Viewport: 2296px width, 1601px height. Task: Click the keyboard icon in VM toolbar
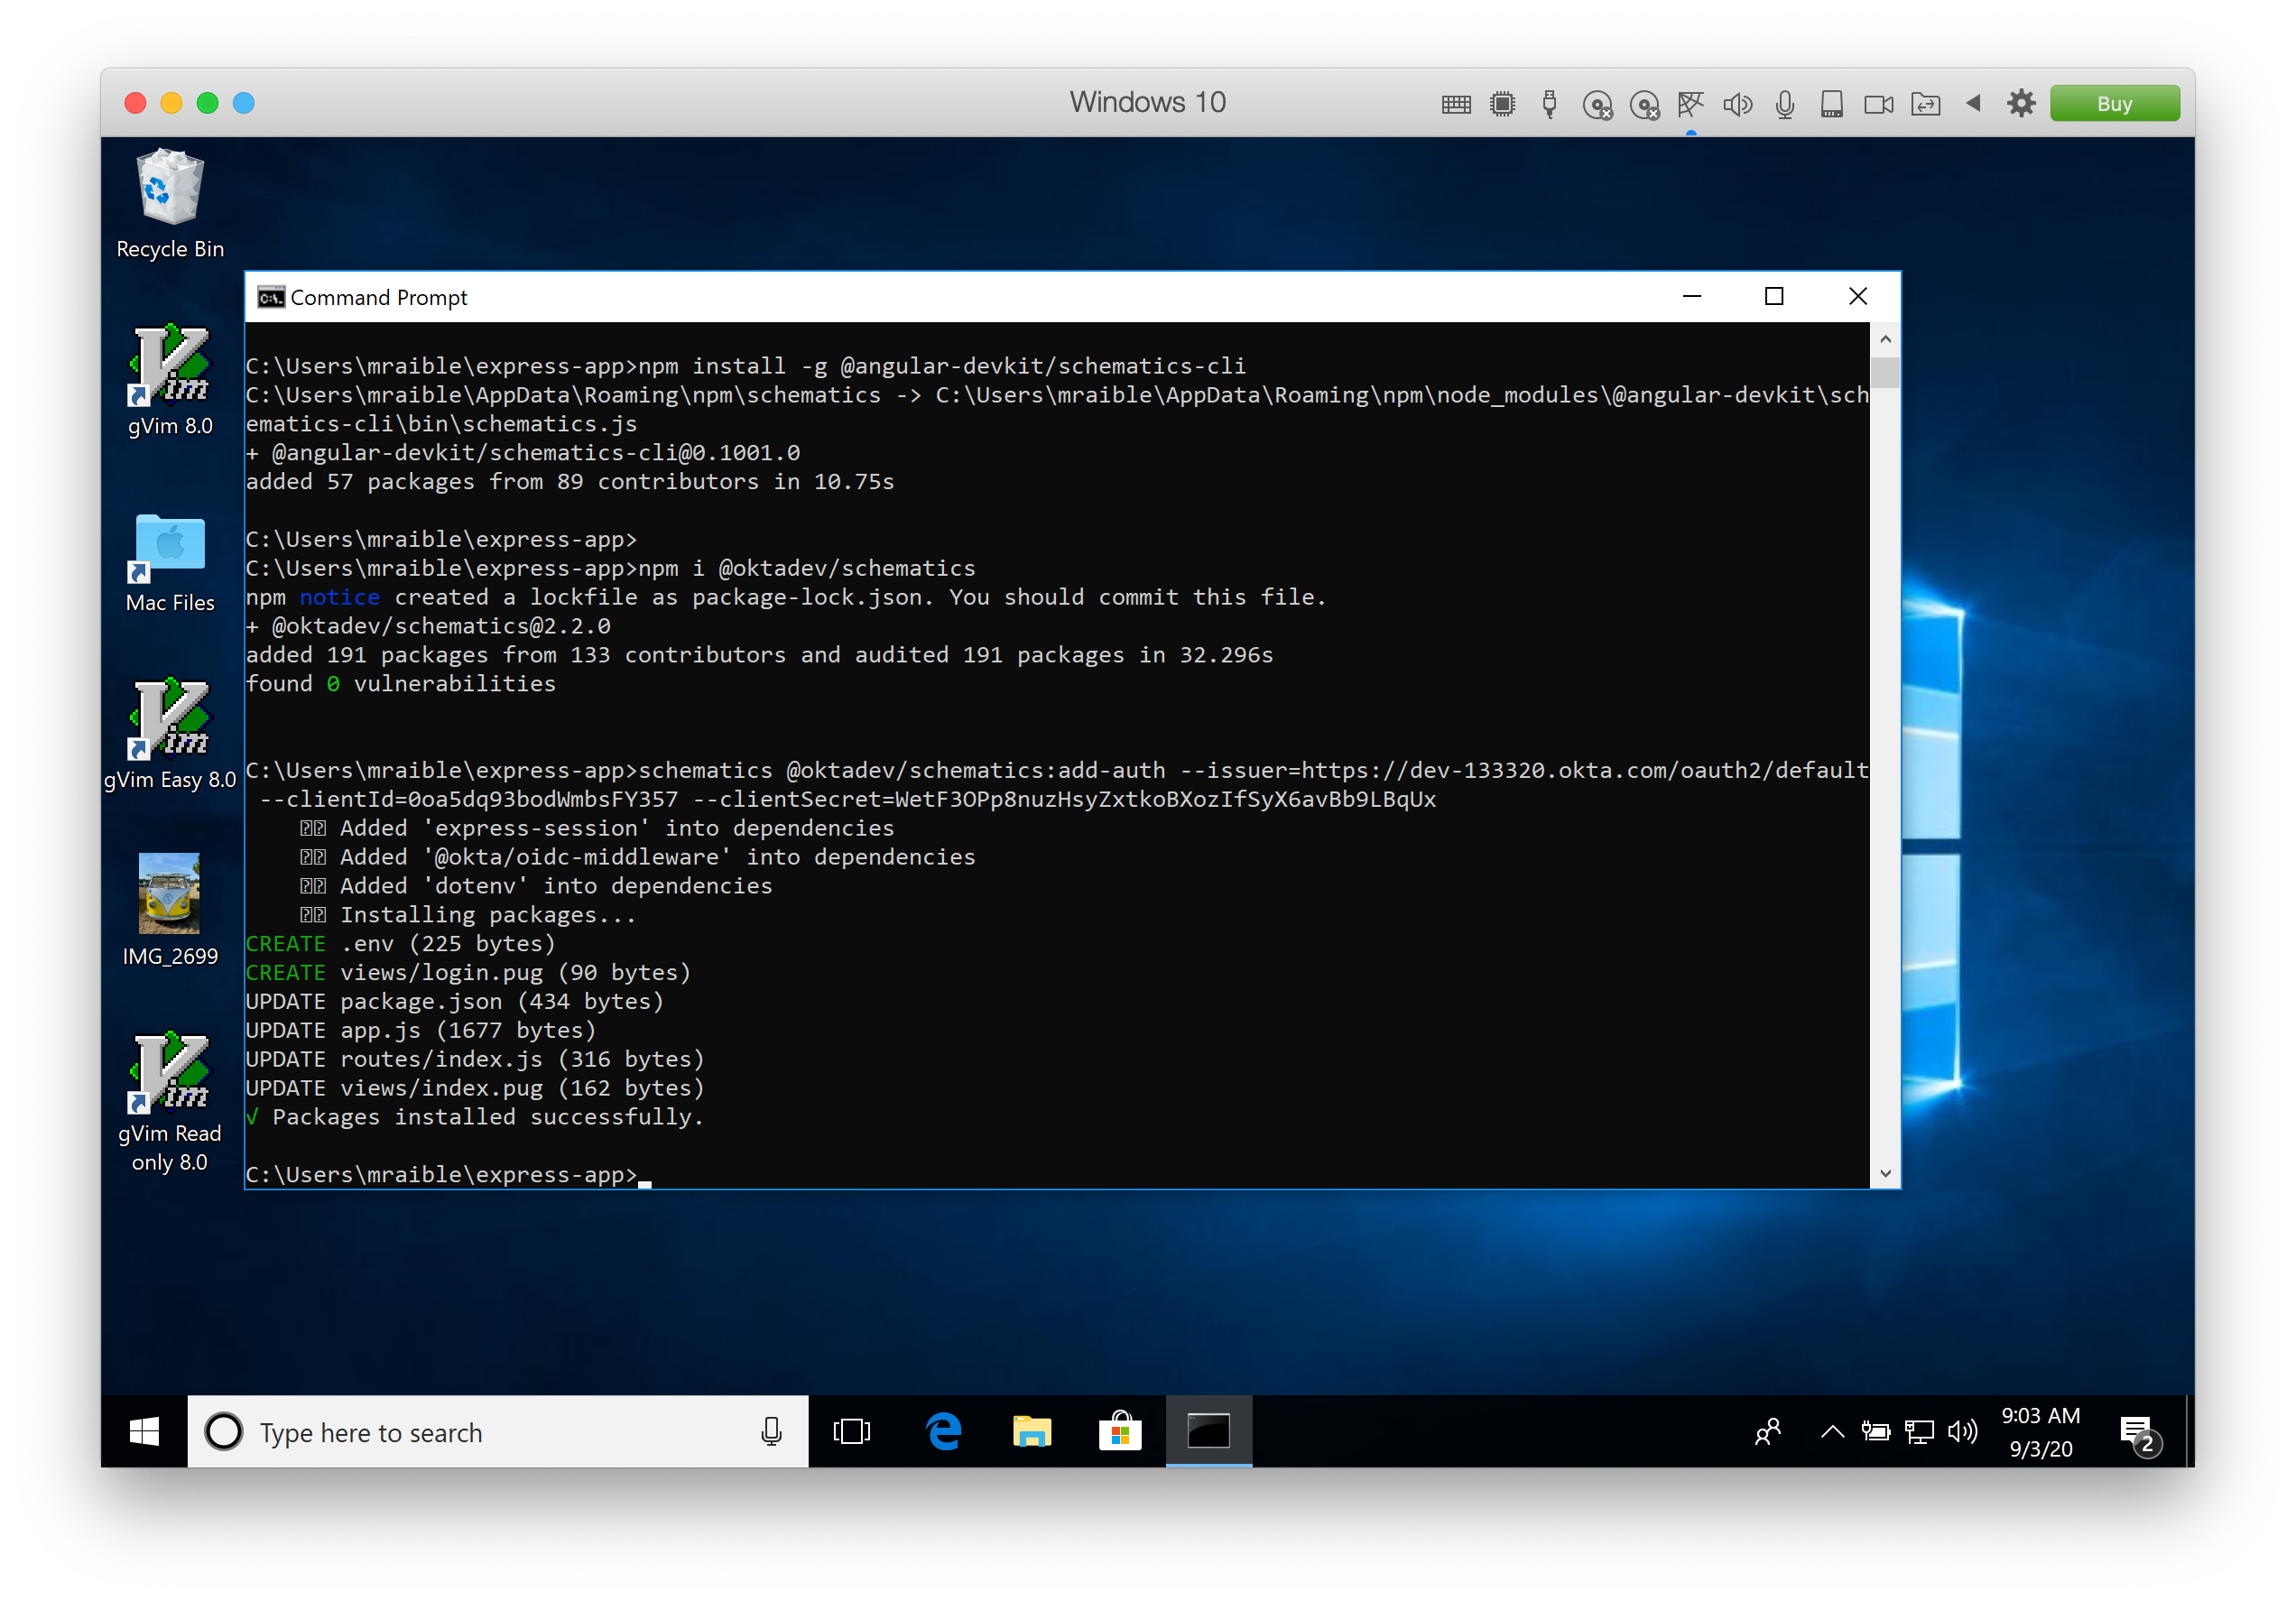1456,104
